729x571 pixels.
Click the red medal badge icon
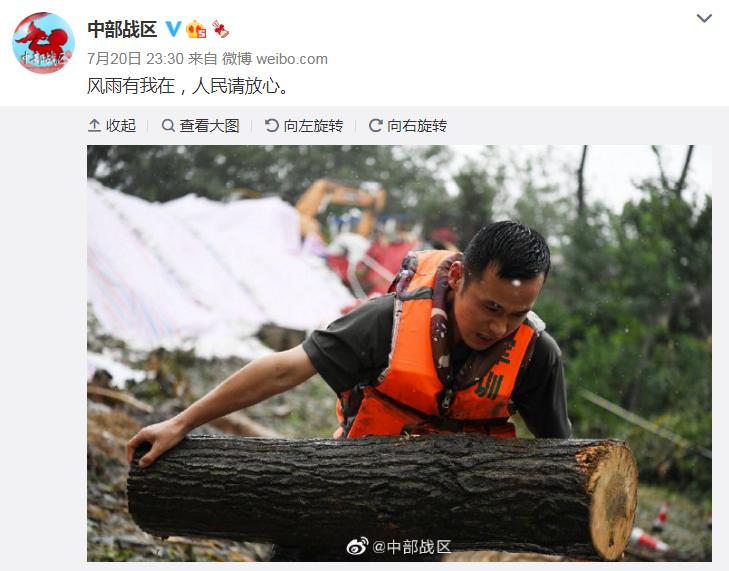tap(220, 29)
